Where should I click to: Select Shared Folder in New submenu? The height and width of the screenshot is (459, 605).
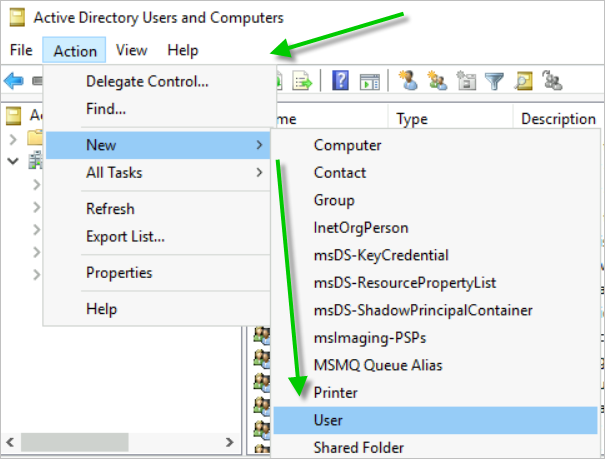tap(435, 447)
